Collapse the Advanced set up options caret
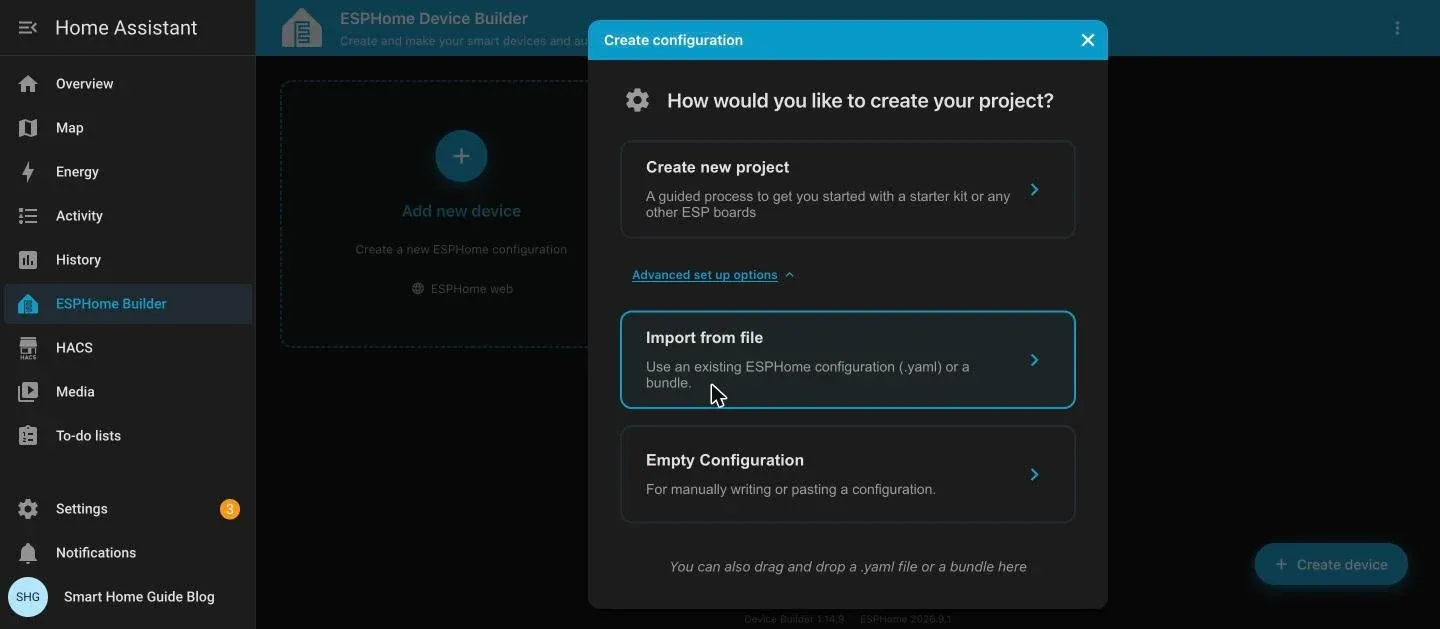This screenshot has width=1440, height=629. click(789, 275)
